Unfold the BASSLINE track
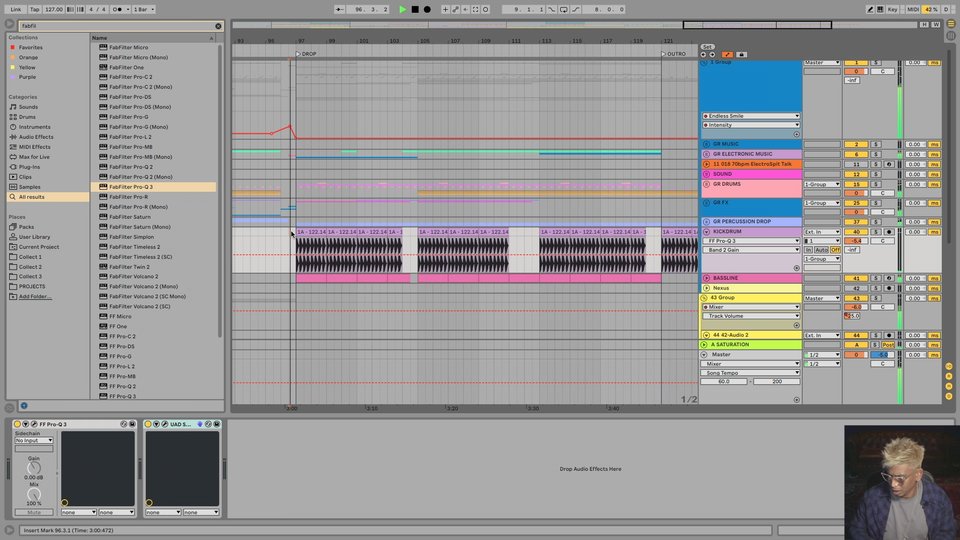 pyautogui.click(x=706, y=278)
